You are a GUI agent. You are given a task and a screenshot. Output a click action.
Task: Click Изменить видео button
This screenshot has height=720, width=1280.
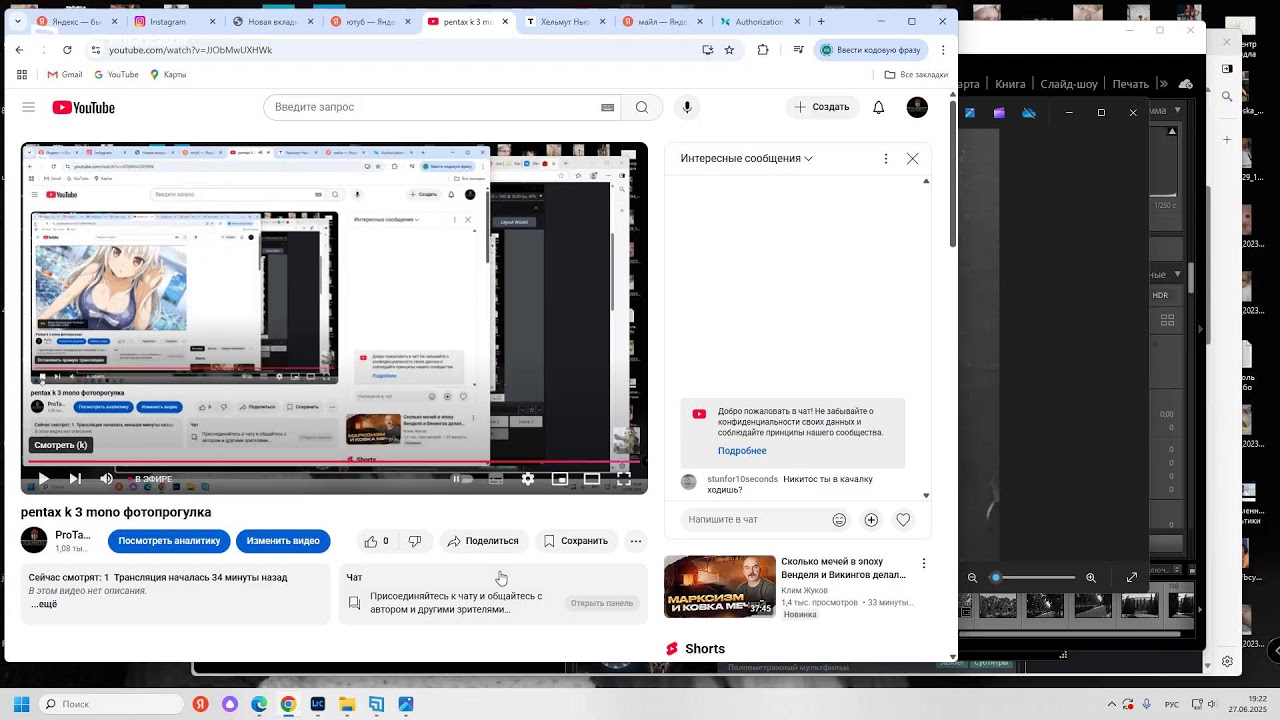283,541
